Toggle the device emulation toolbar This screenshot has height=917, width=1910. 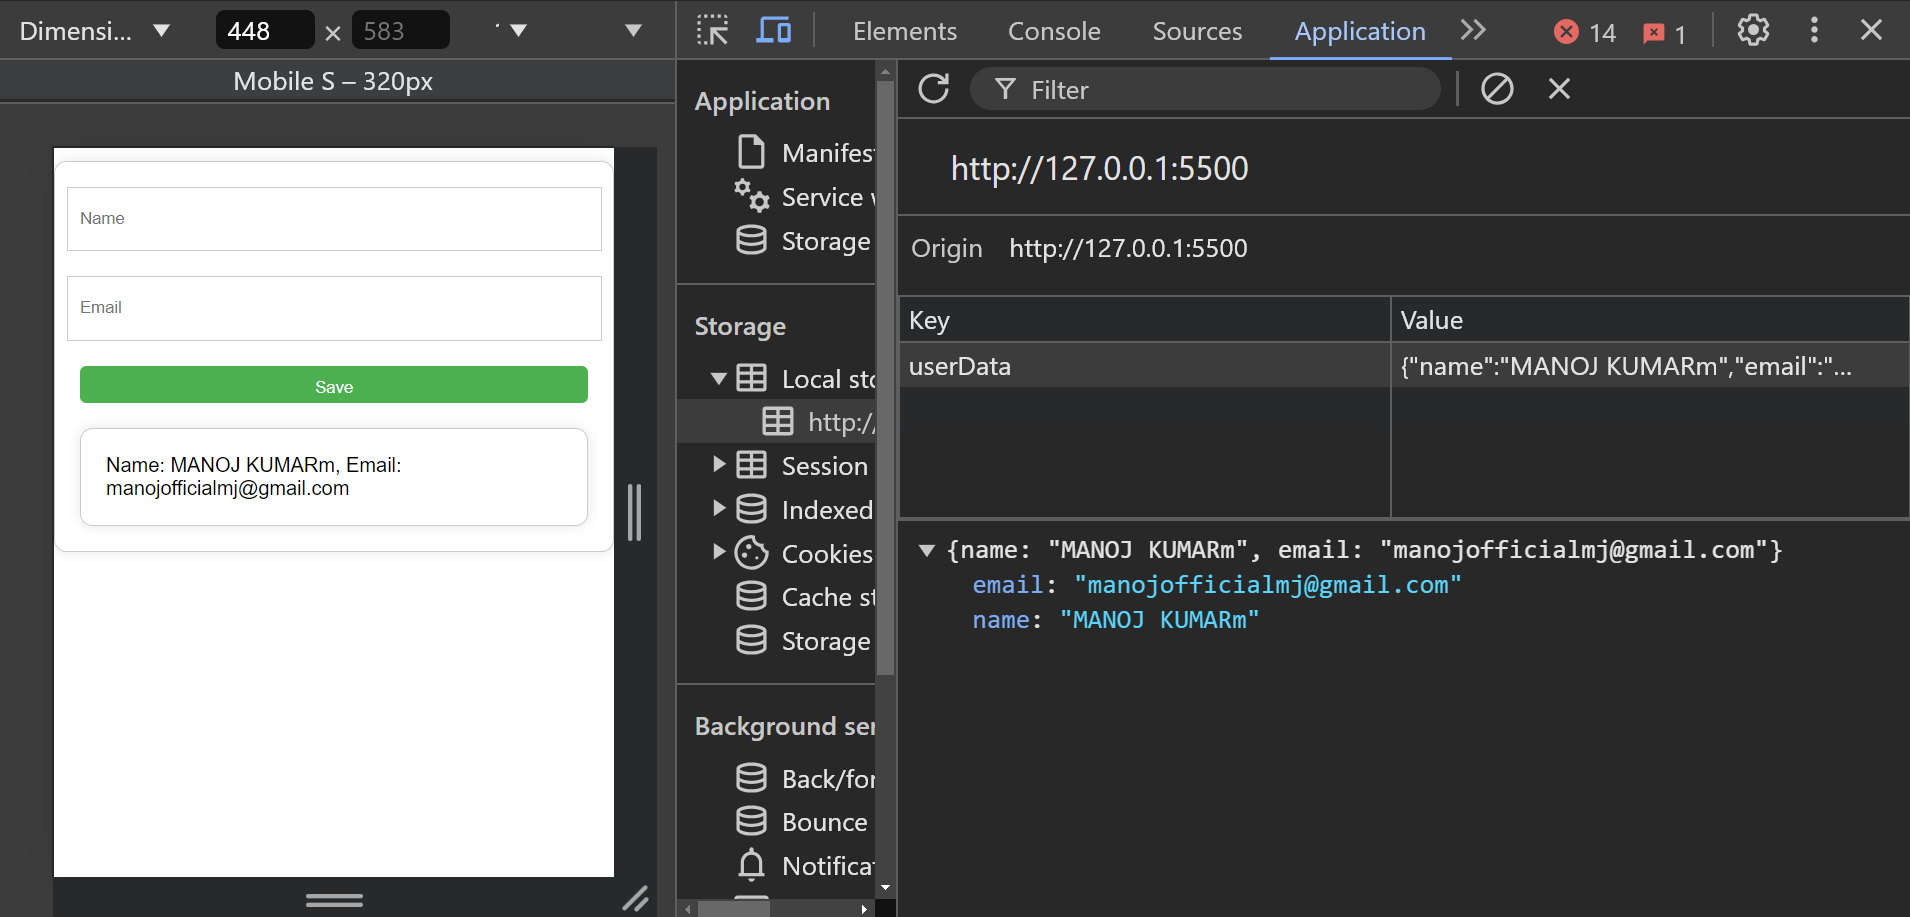pyautogui.click(x=771, y=30)
